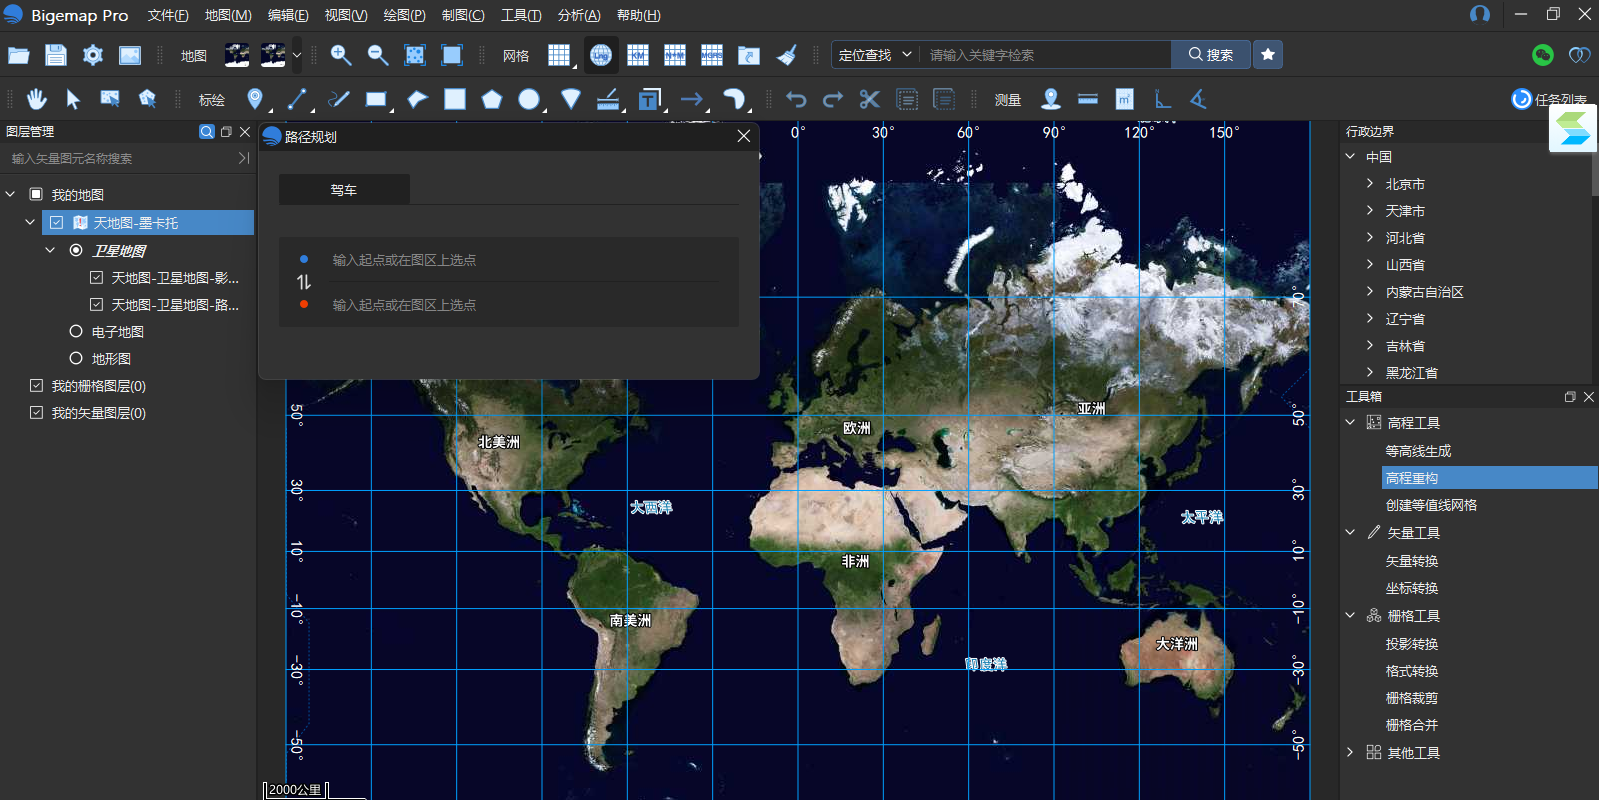Click the scissors cut tool
Screen dimensions: 1599x800
pyautogui.click(x=869, y=99)
